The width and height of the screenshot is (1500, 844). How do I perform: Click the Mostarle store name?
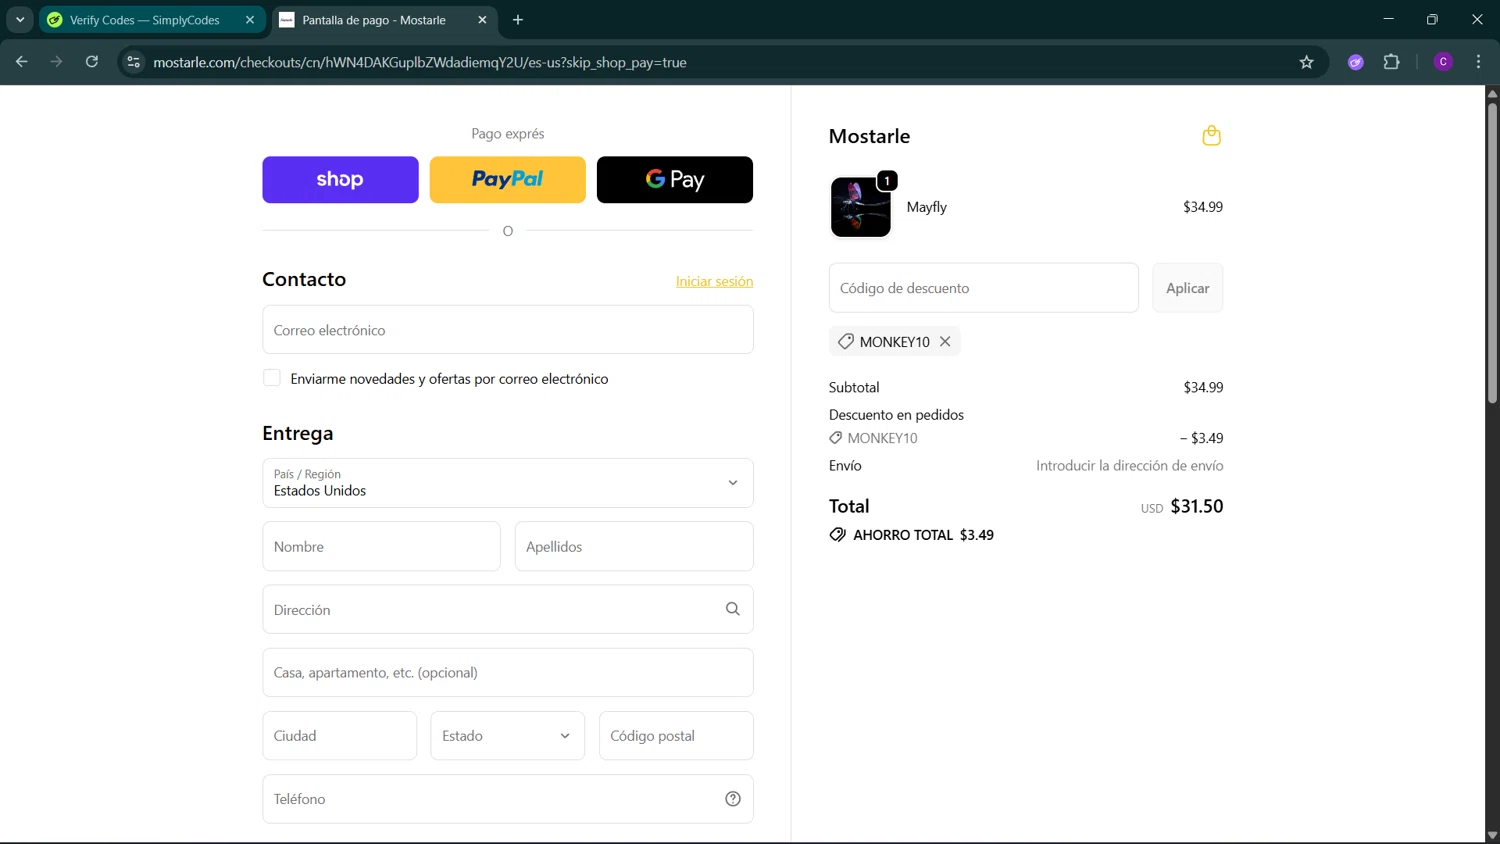[869, 136]
